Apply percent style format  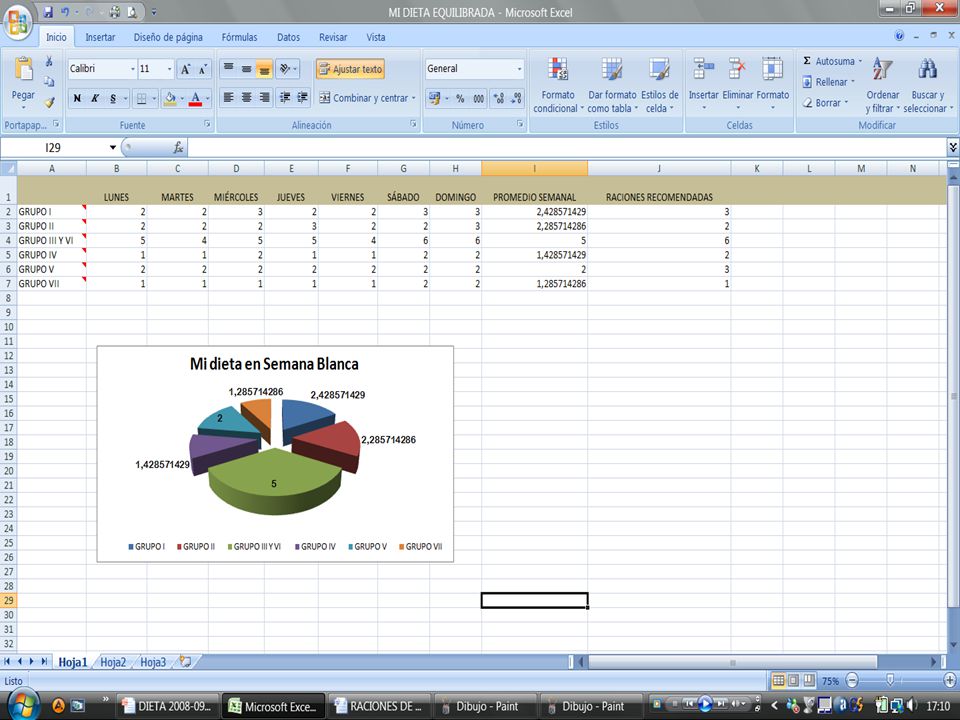(460, 98)
